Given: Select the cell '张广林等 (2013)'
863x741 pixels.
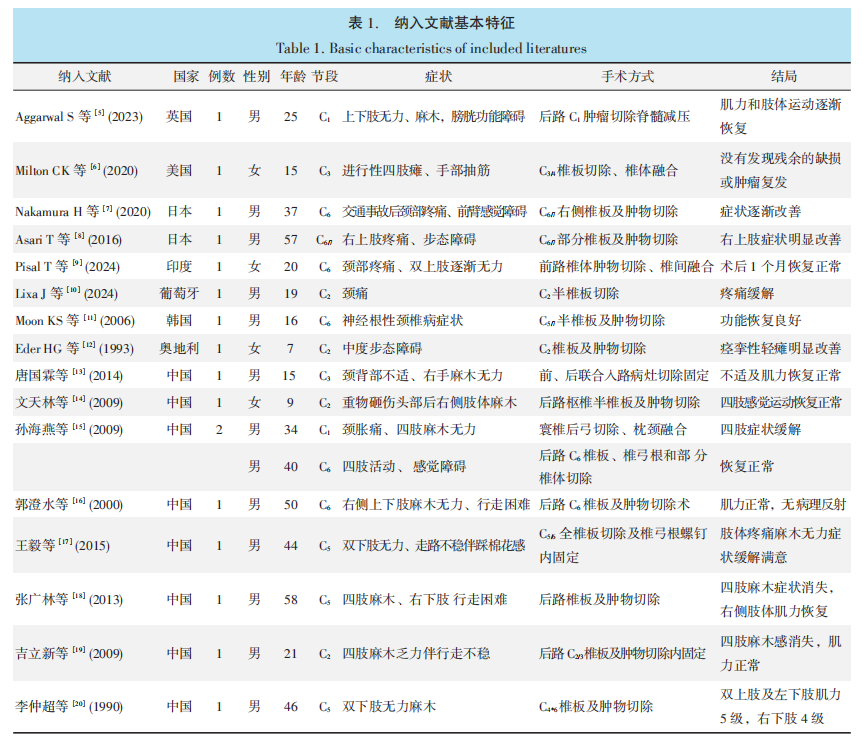Looking at the screenshot, I should 69,600.
